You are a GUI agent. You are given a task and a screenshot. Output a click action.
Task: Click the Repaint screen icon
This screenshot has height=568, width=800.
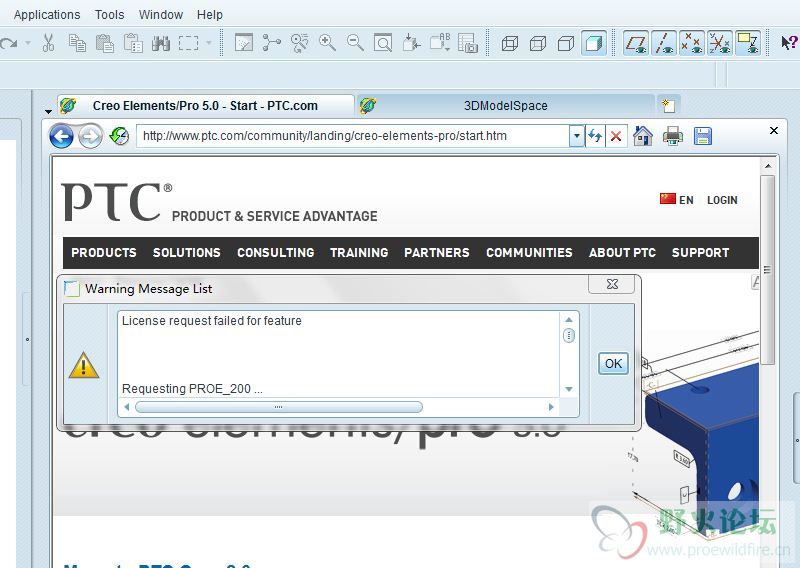[244, 43]
